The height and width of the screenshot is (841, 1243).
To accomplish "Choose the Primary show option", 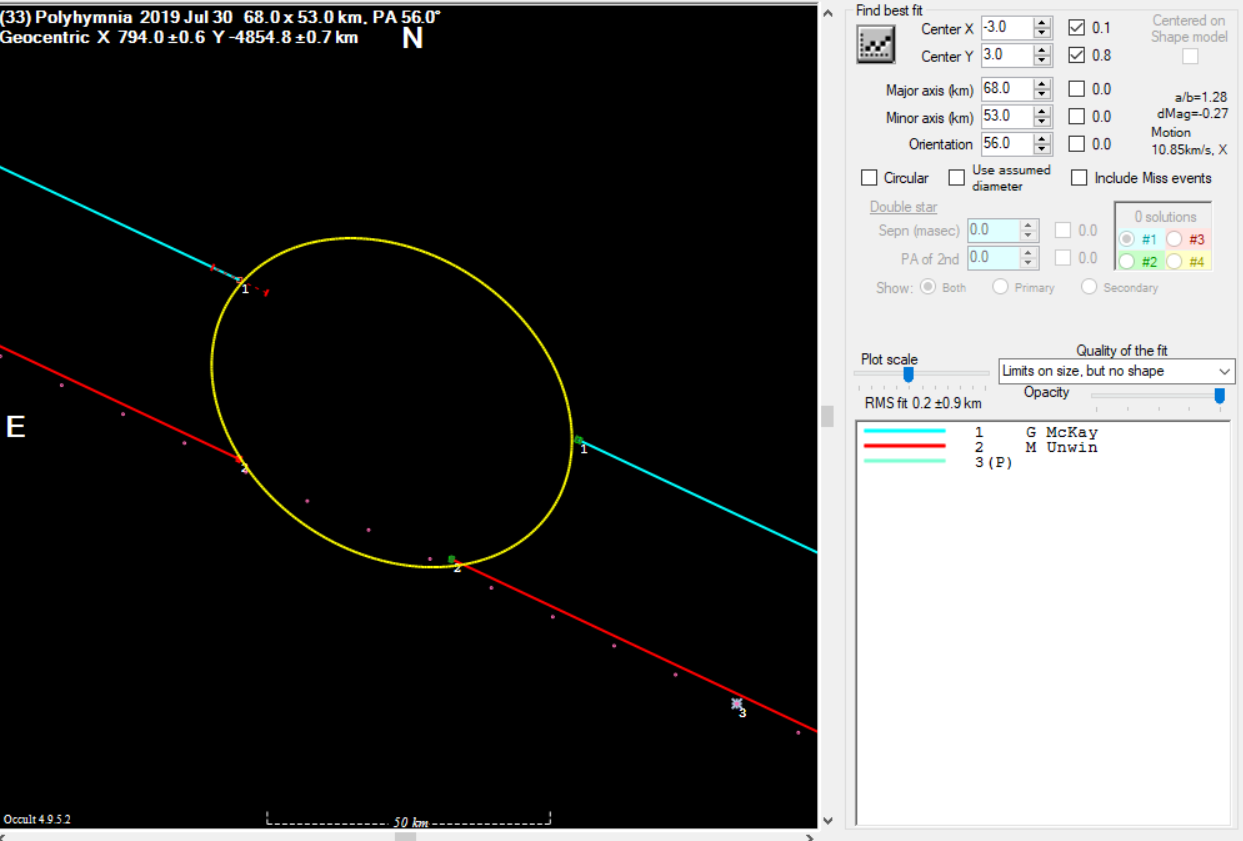I will point(1000,287).
